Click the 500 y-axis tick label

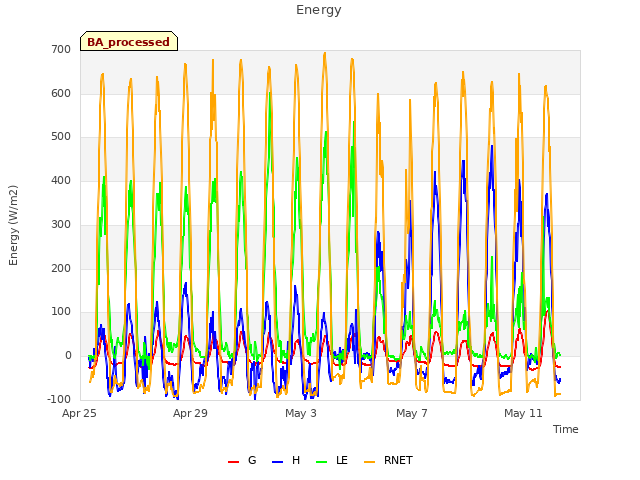tap(61, 137)
